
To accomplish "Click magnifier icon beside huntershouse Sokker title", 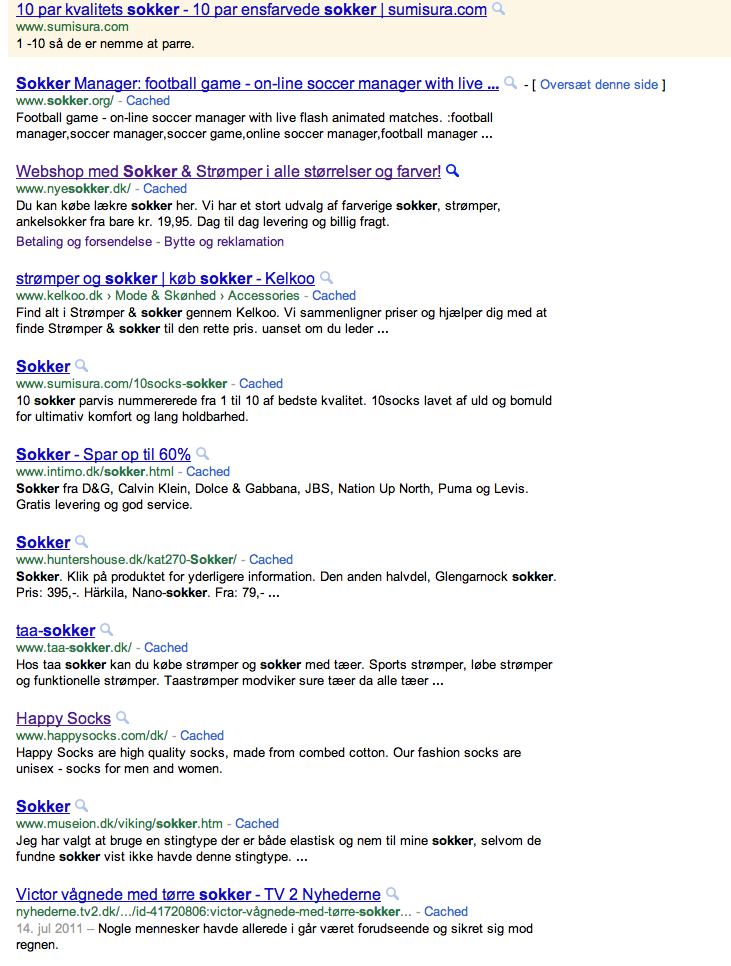I will click(81, 542).
